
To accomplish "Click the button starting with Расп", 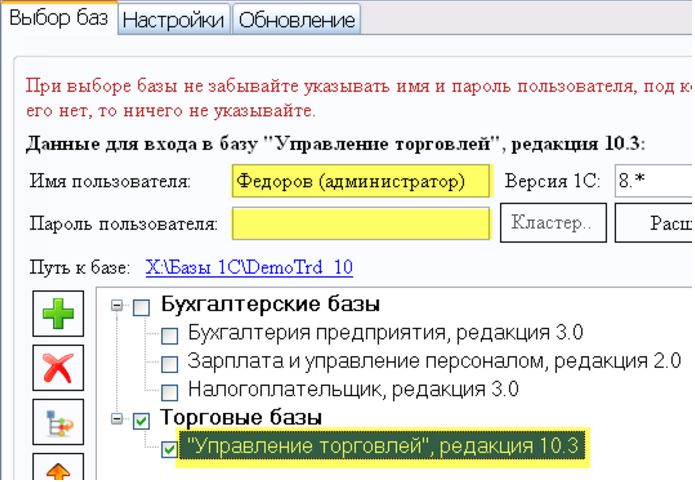I will [x=654, y=223].
